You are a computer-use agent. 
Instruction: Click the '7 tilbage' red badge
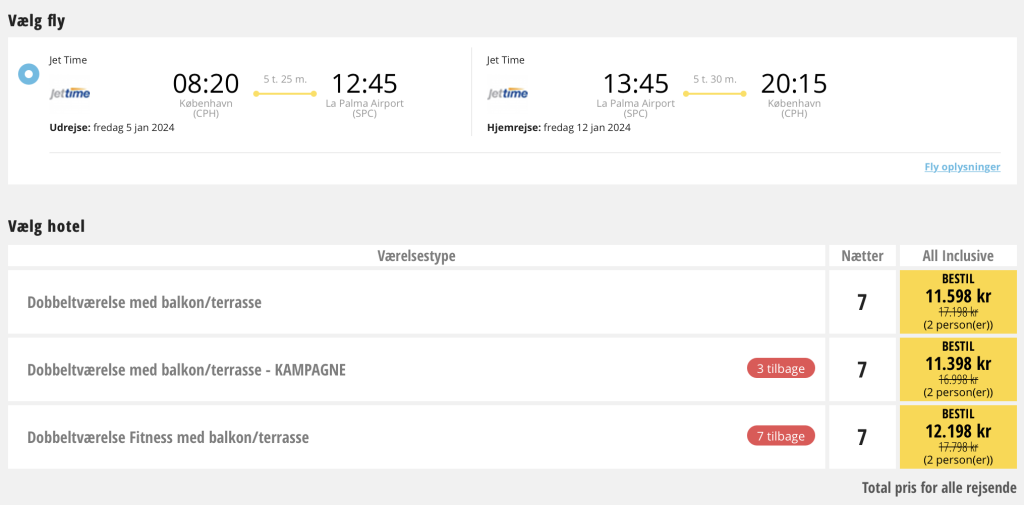(780, 436)
